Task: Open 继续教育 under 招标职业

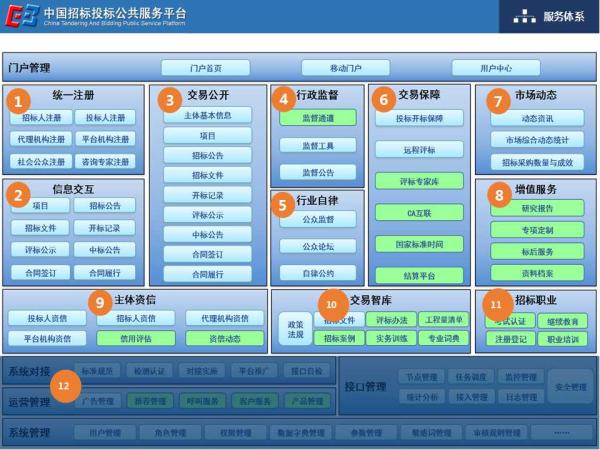Action: (562, 321)
